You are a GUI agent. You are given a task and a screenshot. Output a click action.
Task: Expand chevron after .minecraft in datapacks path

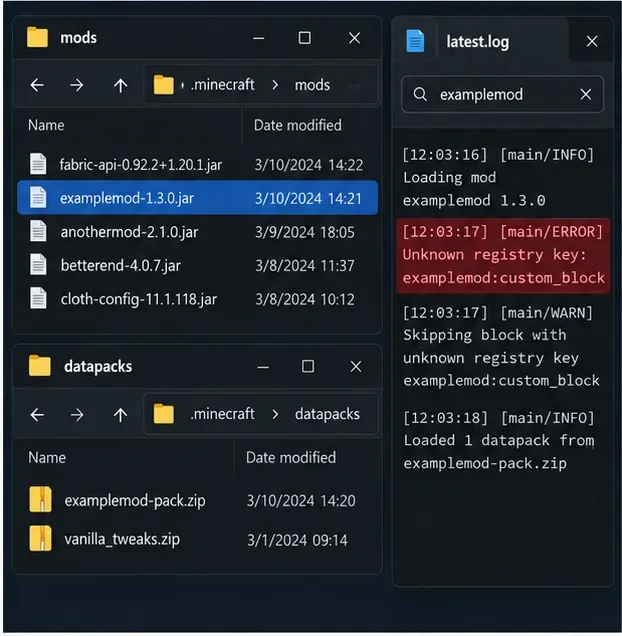pyautogui.click(x=275, y=414)
